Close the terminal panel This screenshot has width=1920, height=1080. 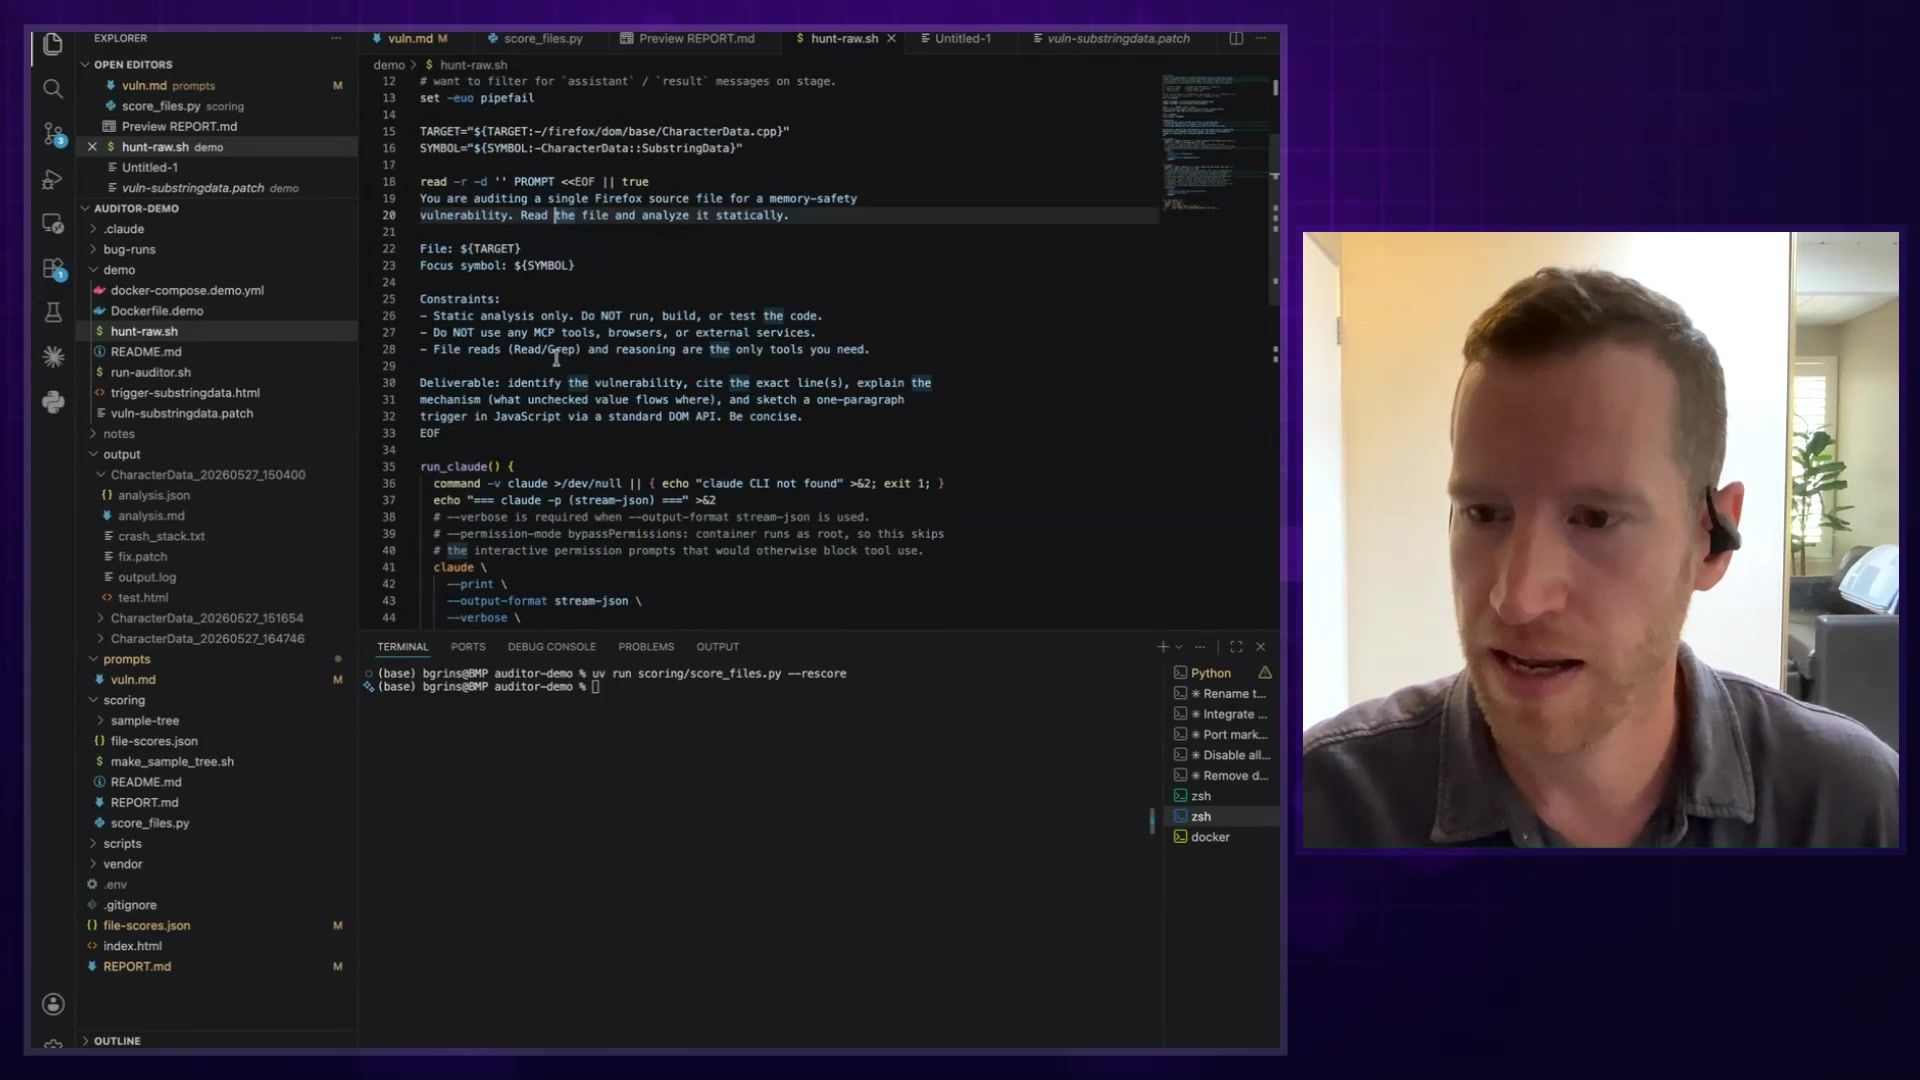pyautogui.click(x=1261, y=647)
